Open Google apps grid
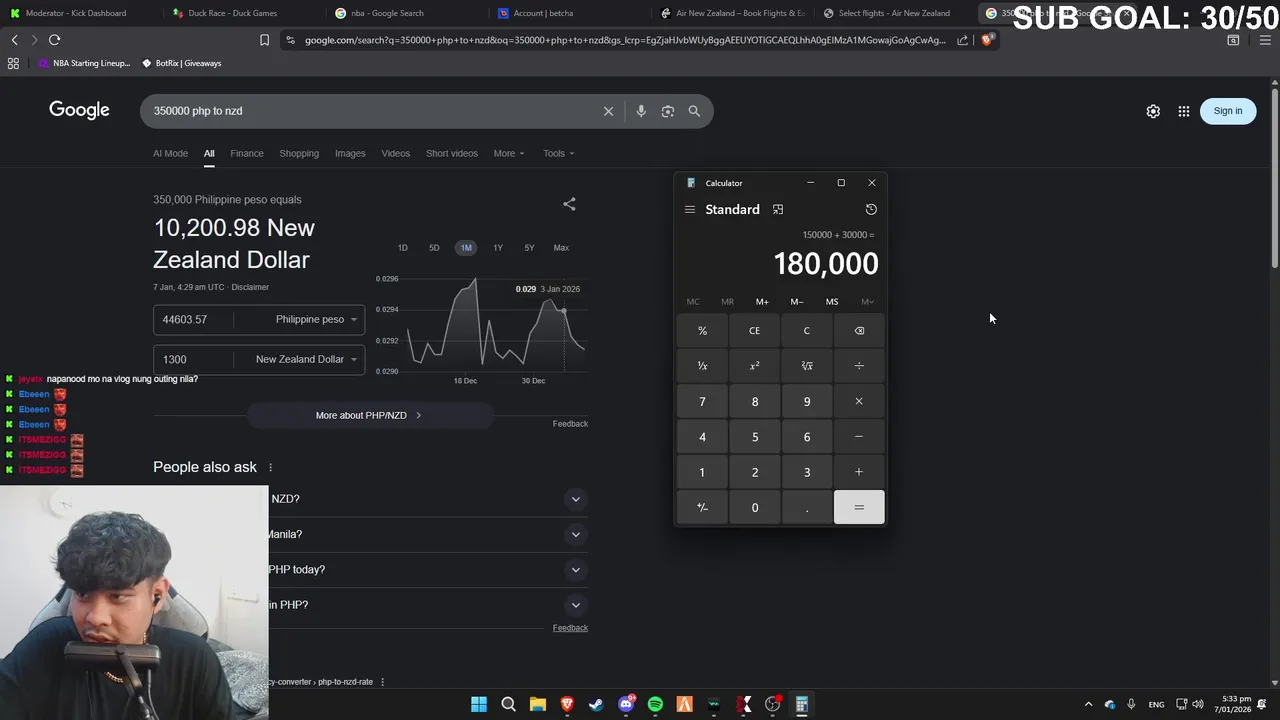The image size is (1280, 720). pyautogui.click(x=1184, y=111)
